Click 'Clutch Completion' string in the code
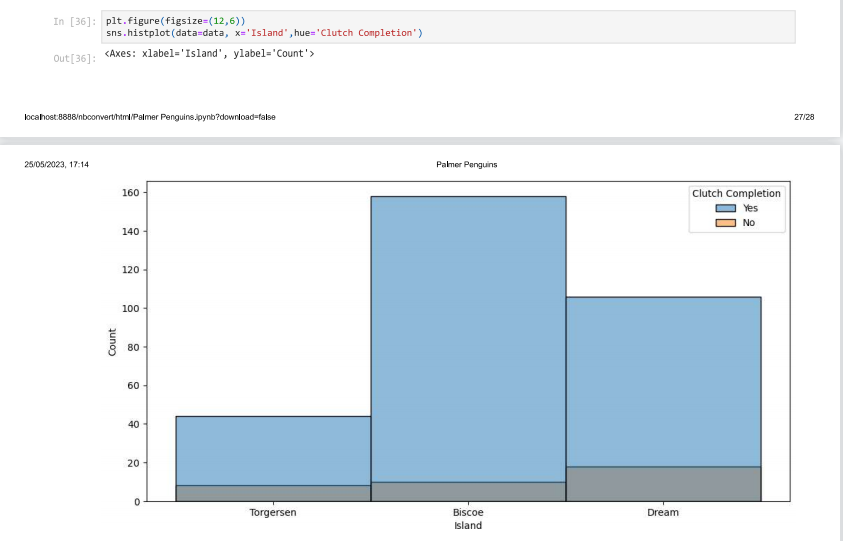Viewport: 843px width, 541px height. tap(367, 33)
